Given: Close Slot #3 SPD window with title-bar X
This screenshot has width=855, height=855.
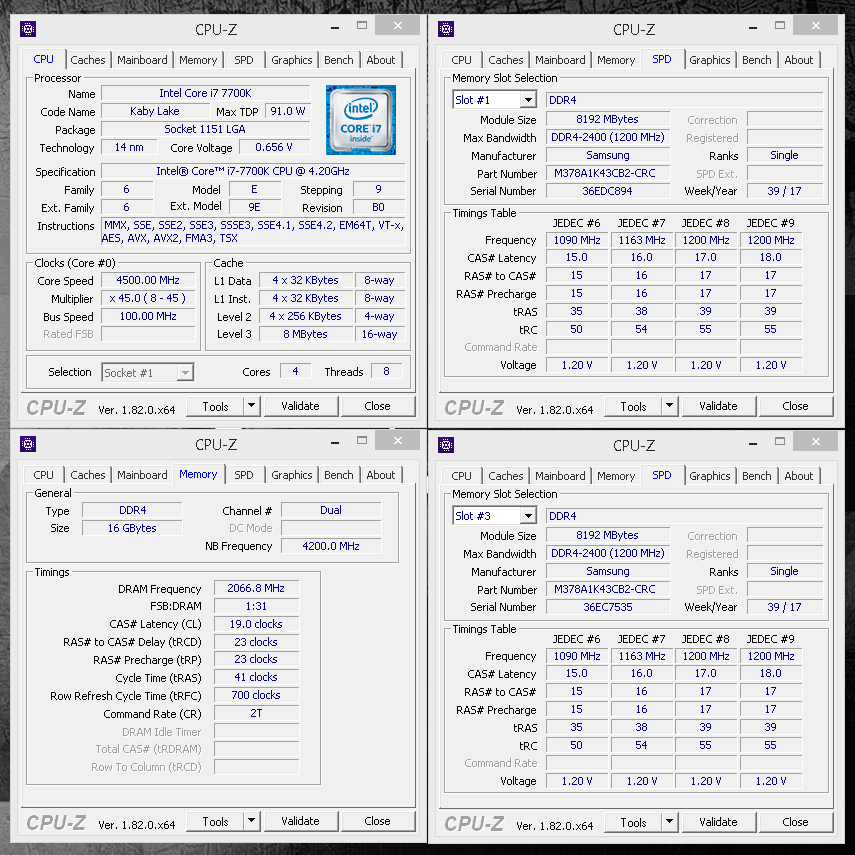Looking at the screenshot, I should pos(816,442).
